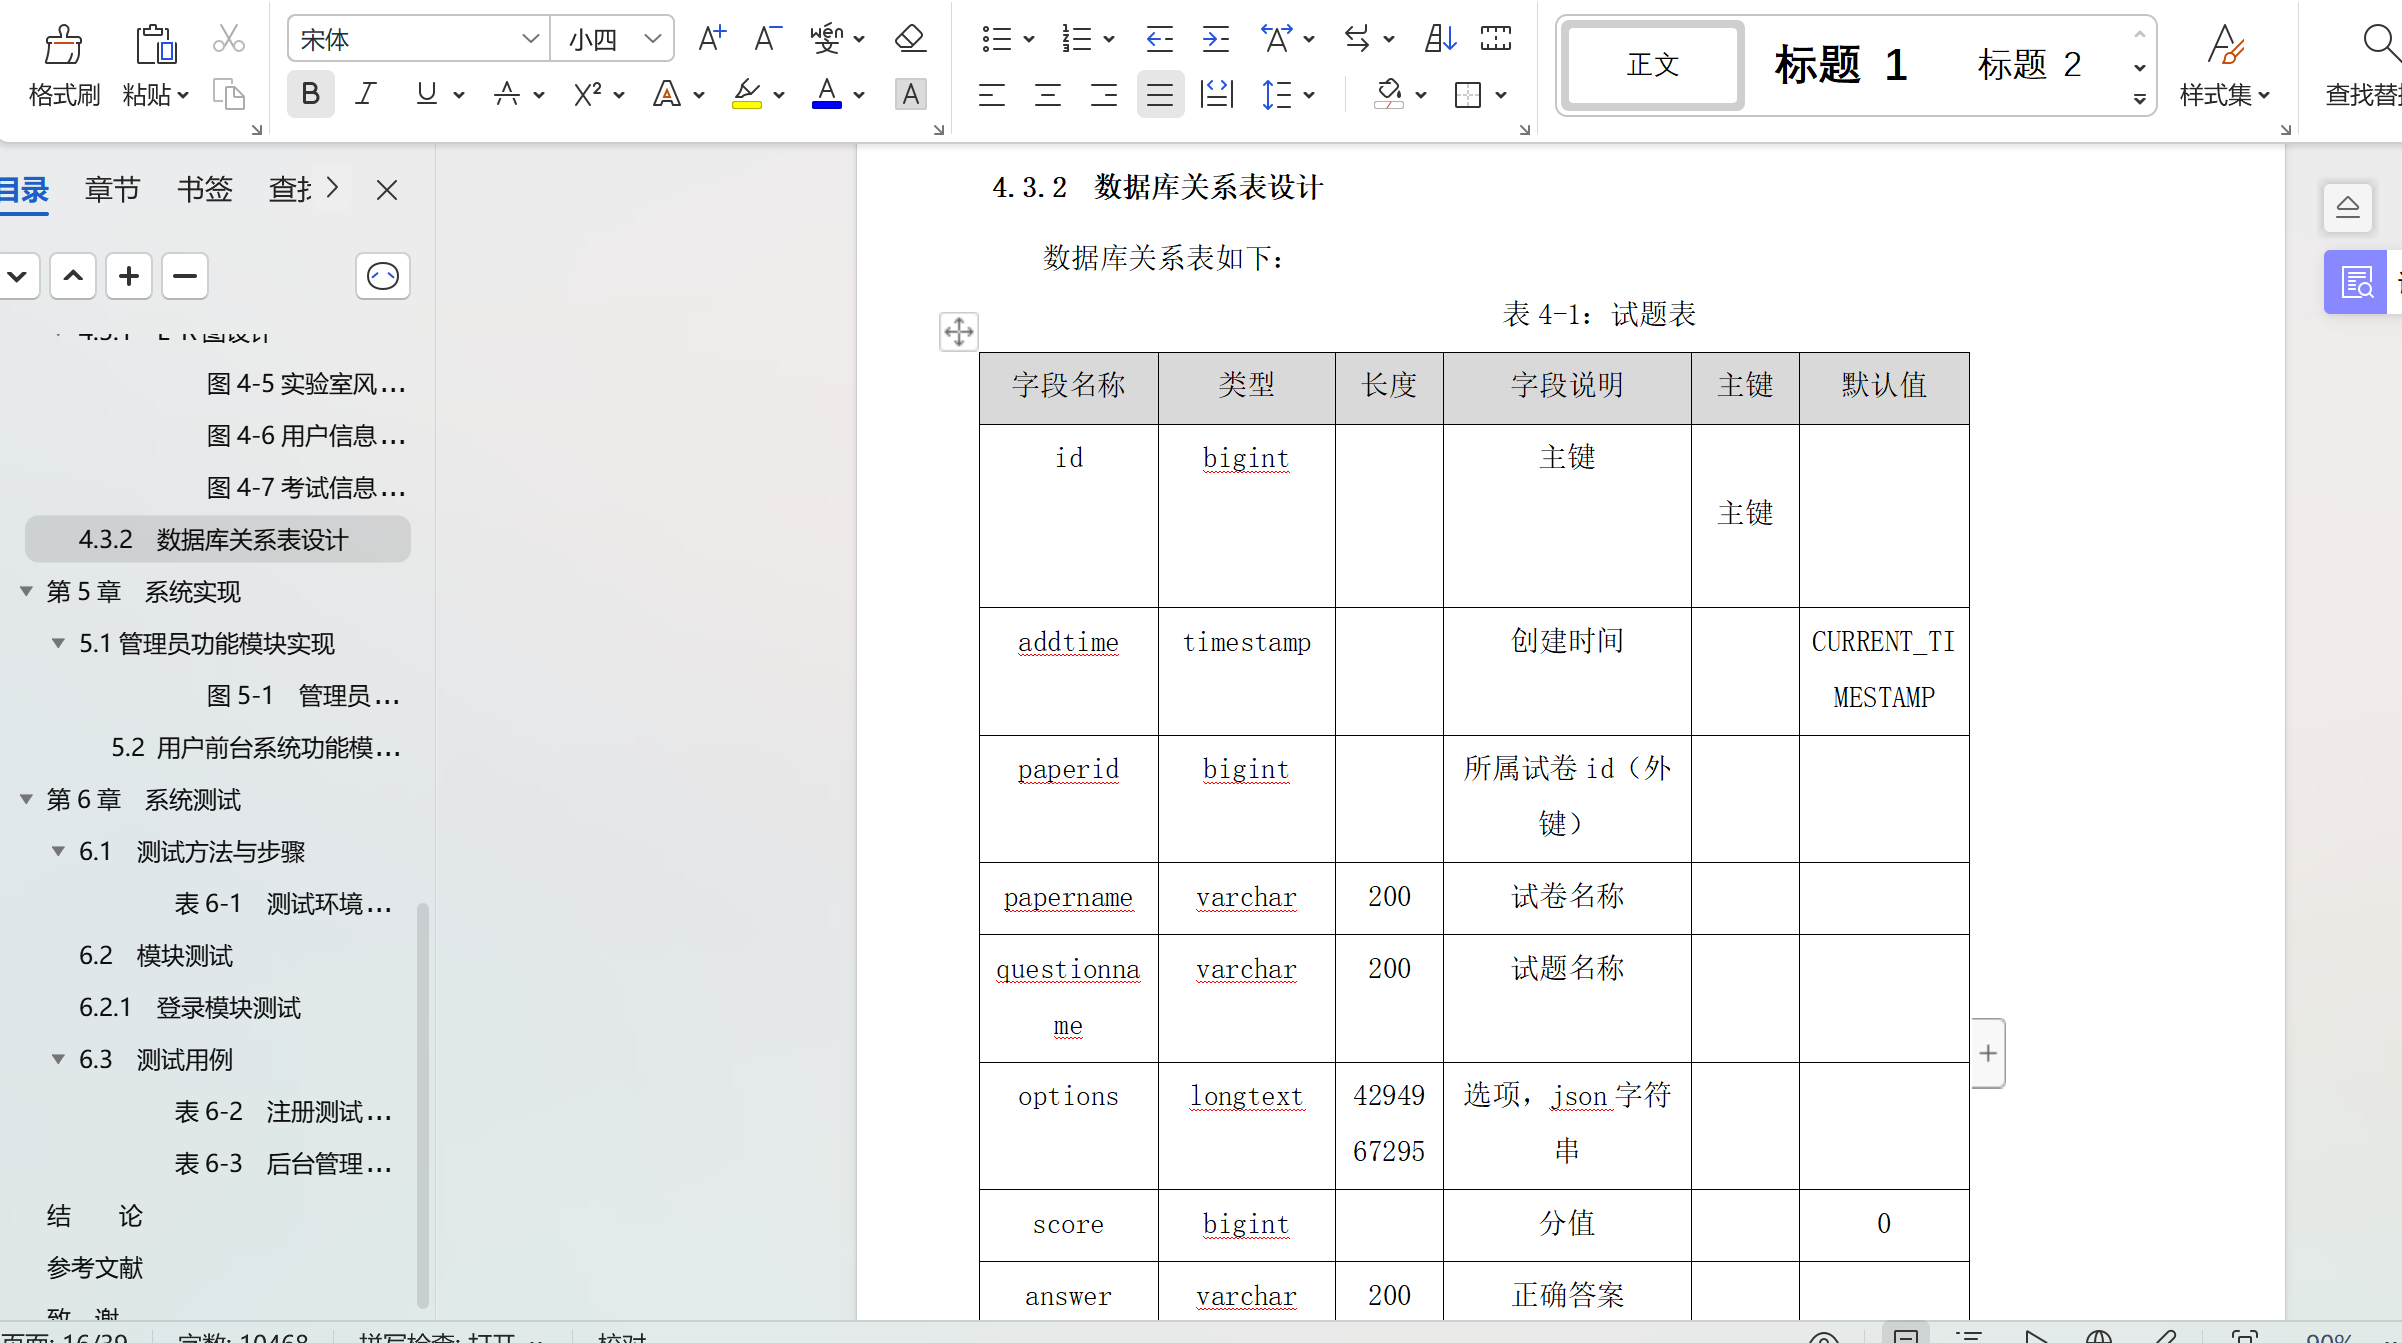Viewport: 2402px width, 1343px height.
Task: Jump to 5.1 管理员功能模块实现 in outline
Action: pos(206,643)
